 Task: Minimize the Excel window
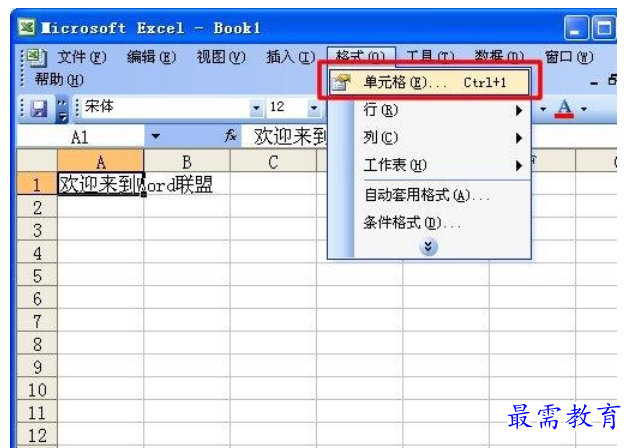pos(576,28)
